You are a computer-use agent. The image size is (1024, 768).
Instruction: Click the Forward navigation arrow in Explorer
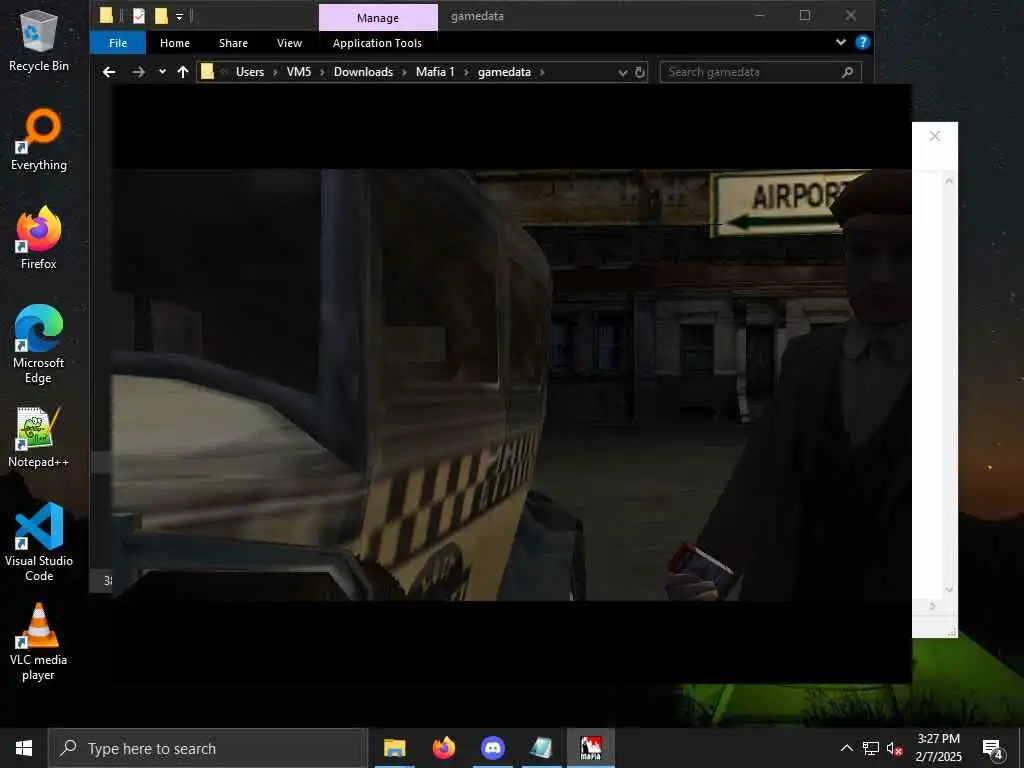pyautogui.click(x=138, y=72)
